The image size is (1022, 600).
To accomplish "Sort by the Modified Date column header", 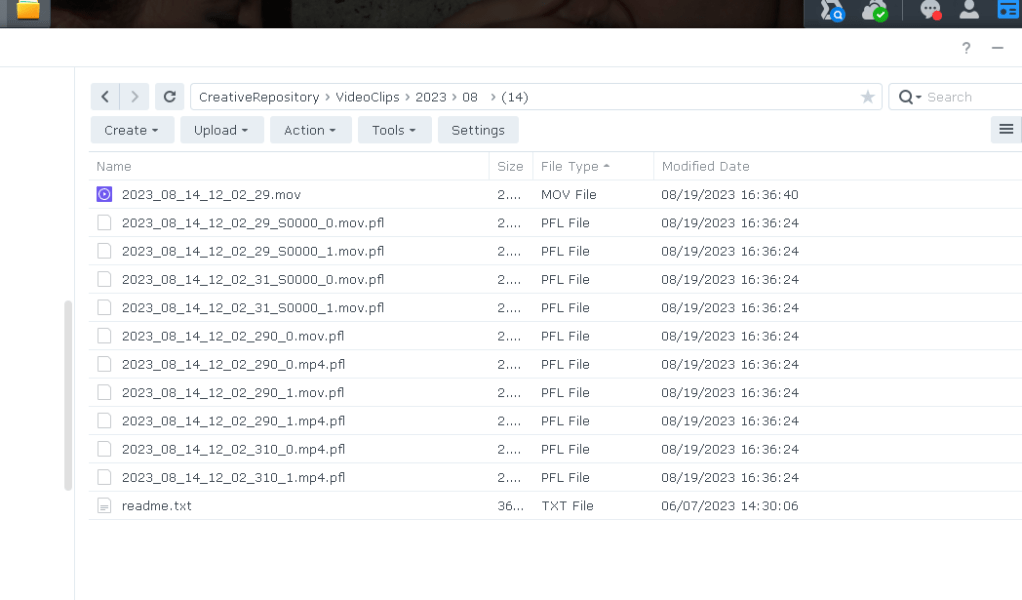I will coord(837,166).
